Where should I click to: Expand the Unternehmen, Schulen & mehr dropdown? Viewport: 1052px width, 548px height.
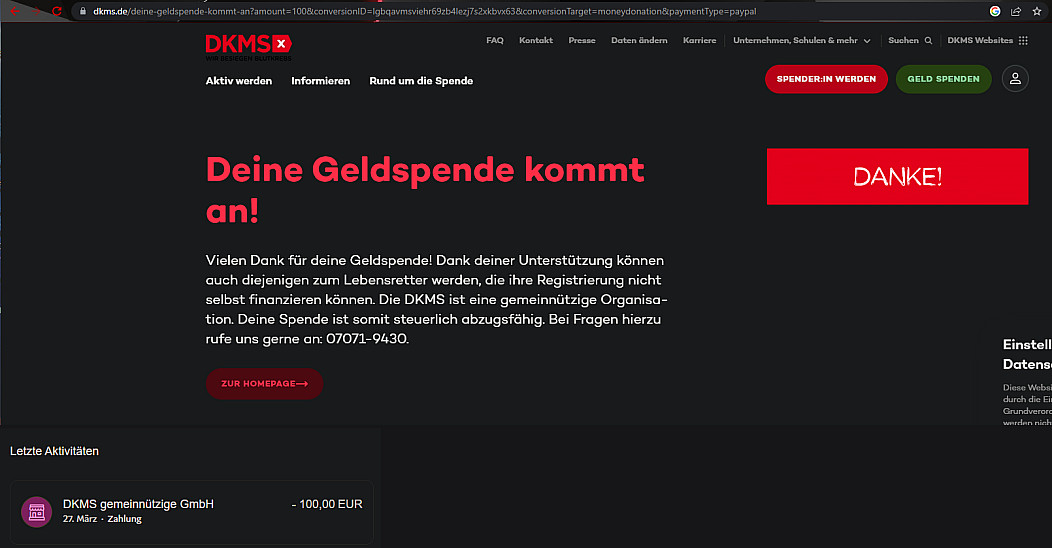801,41
